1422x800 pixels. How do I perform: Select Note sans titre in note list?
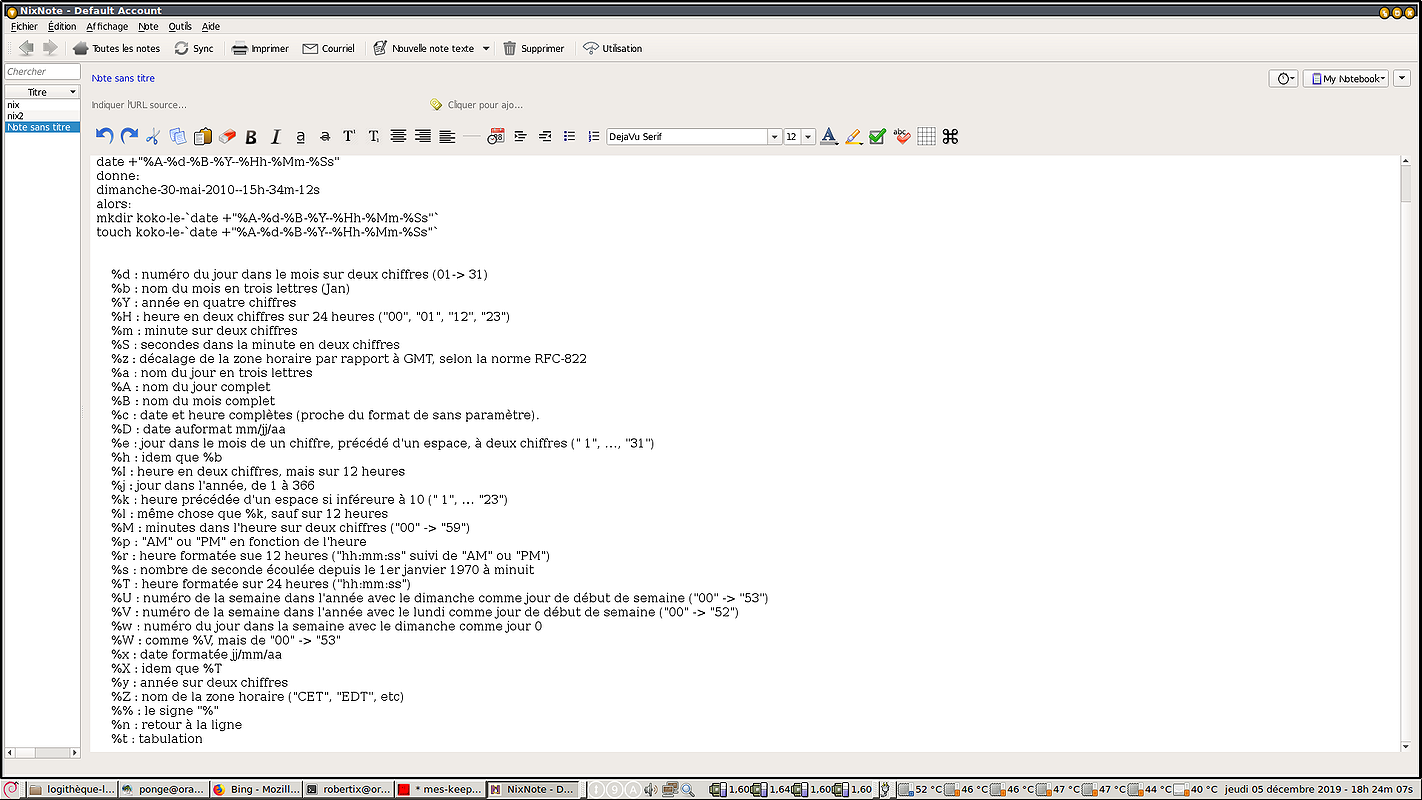[x=42, y=127]
